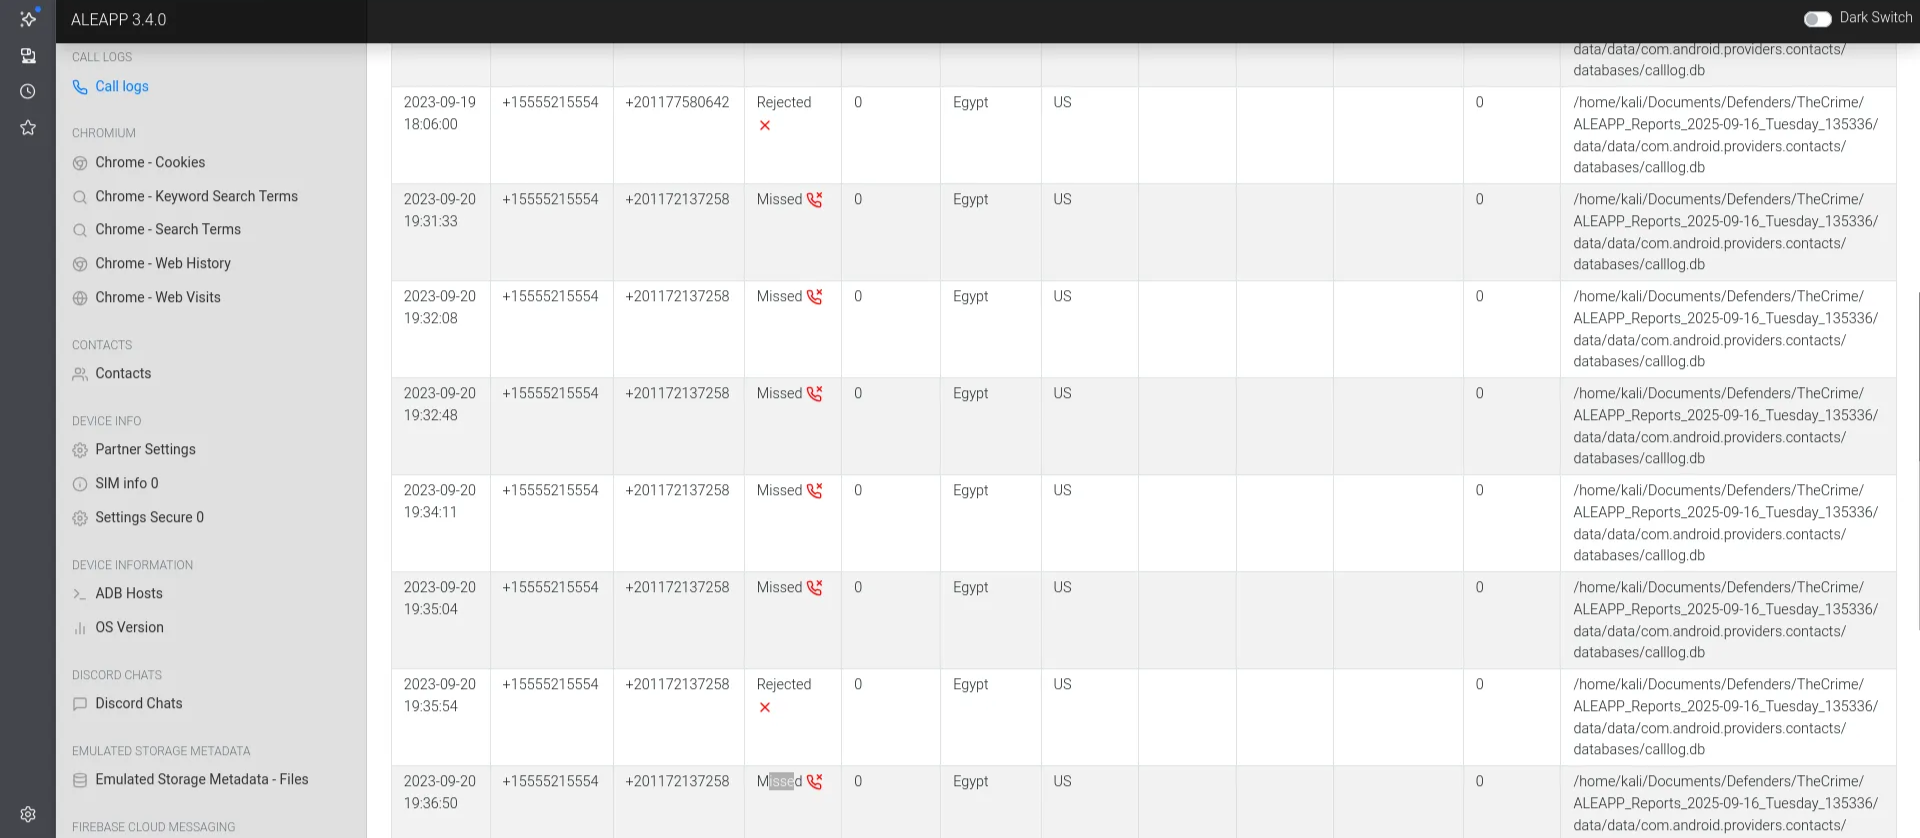This screenshot has height=838, width=1920.
Task: Click the Chrome - Cookies icon
Action: pos(80,163)
